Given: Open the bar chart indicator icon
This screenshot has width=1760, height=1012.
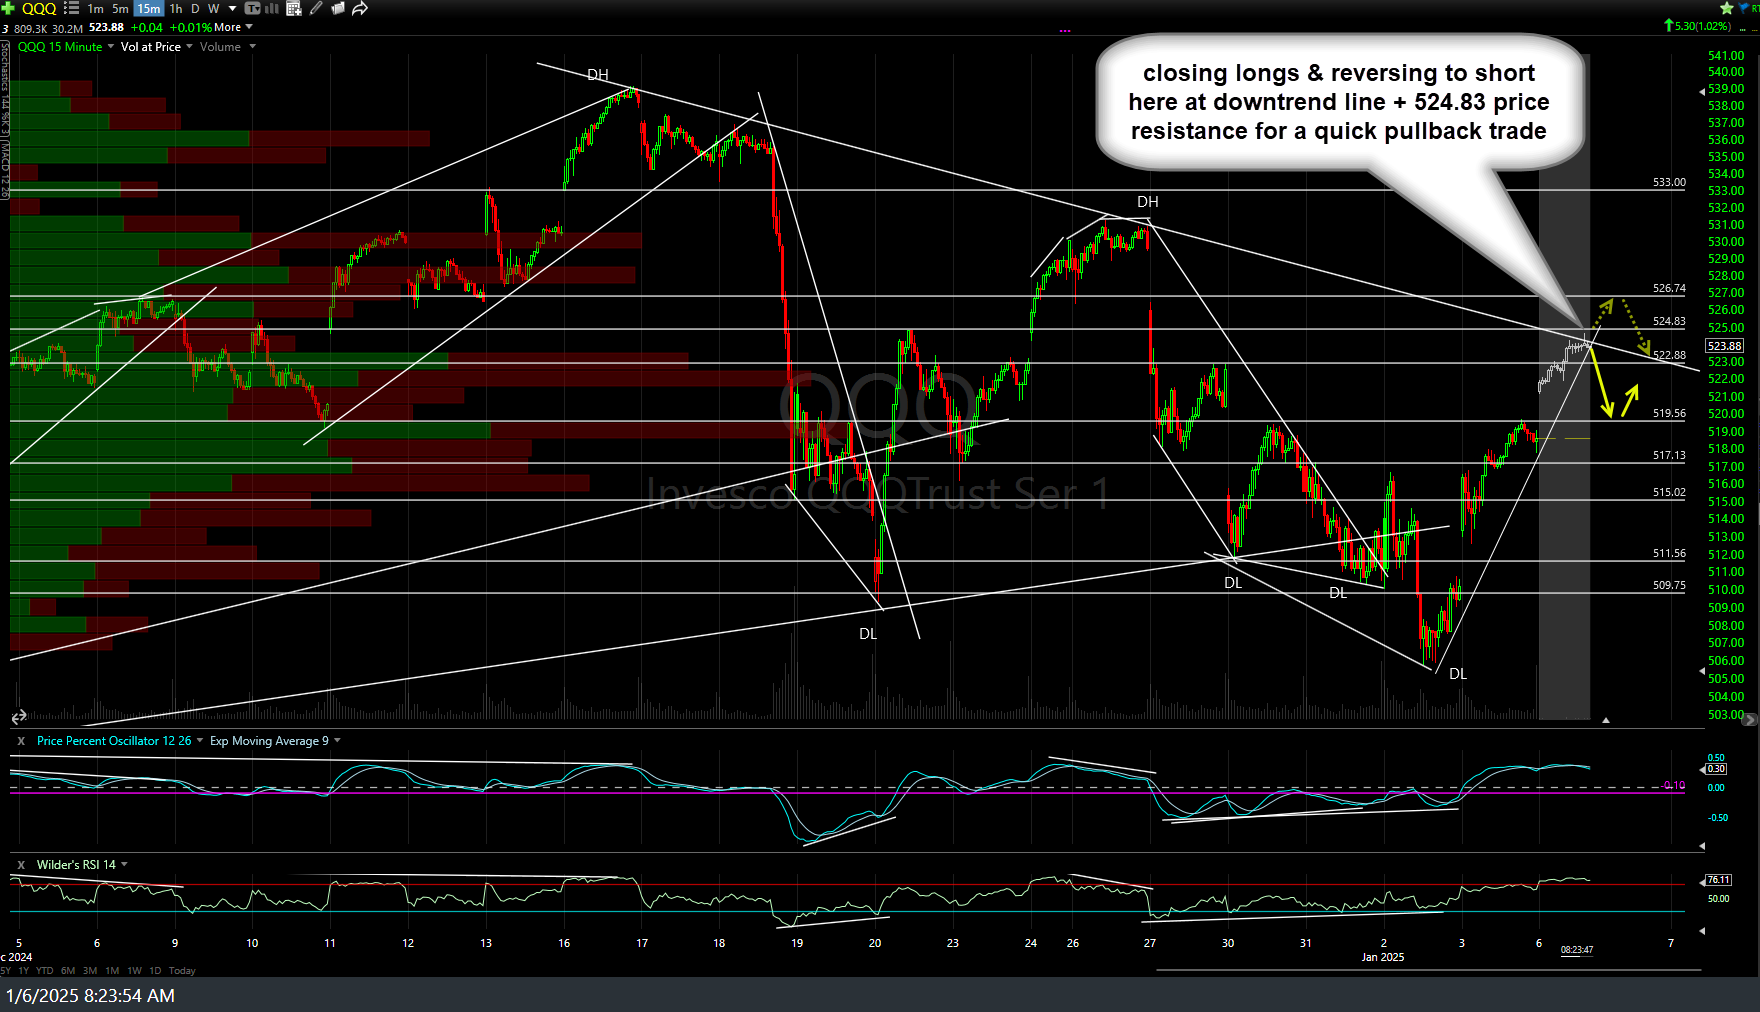Looking at the screenshot, I should tap(273, 8).
